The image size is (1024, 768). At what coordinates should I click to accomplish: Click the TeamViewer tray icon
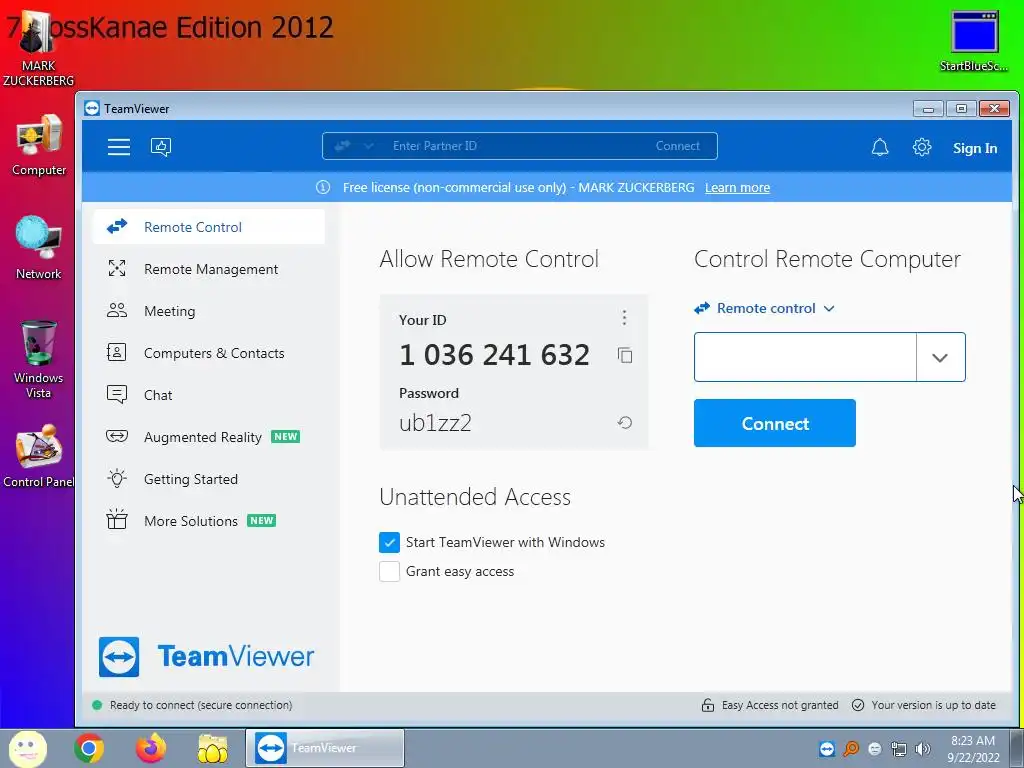(x=827, y=749)
